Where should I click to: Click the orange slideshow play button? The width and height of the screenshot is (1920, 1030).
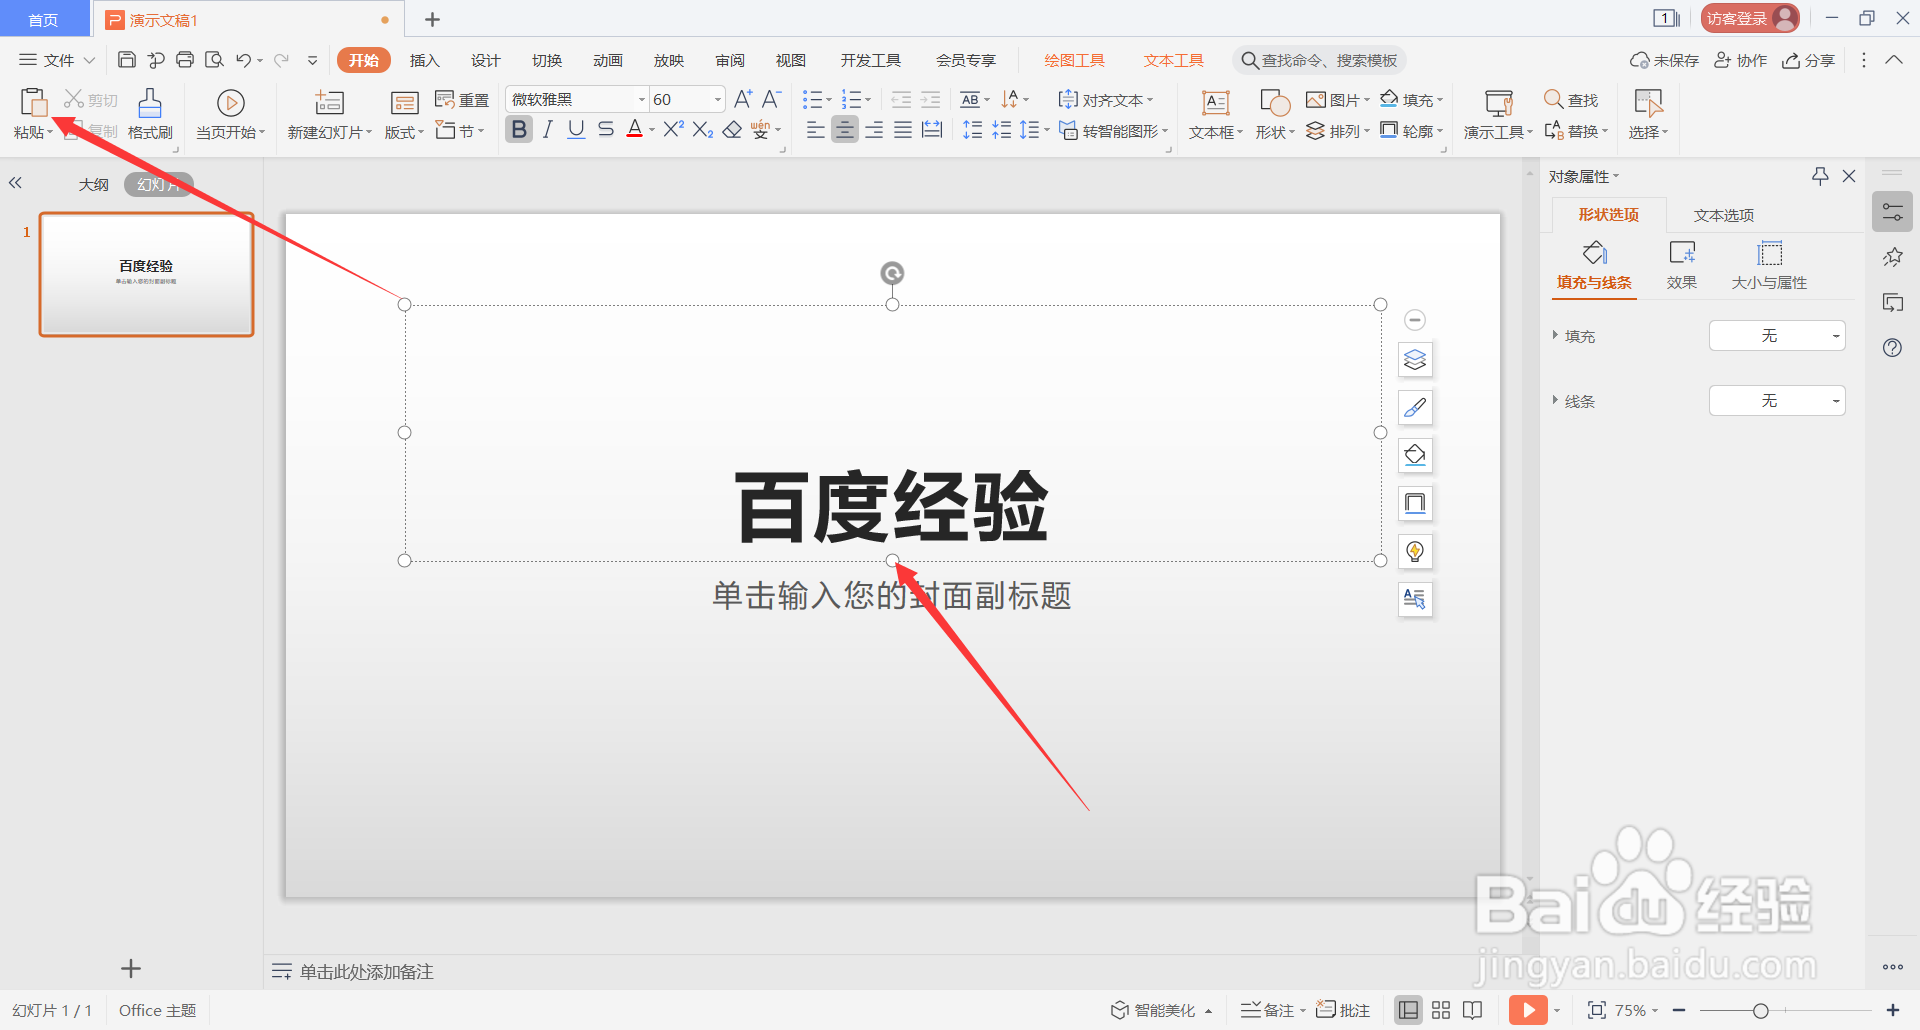1528,1010
